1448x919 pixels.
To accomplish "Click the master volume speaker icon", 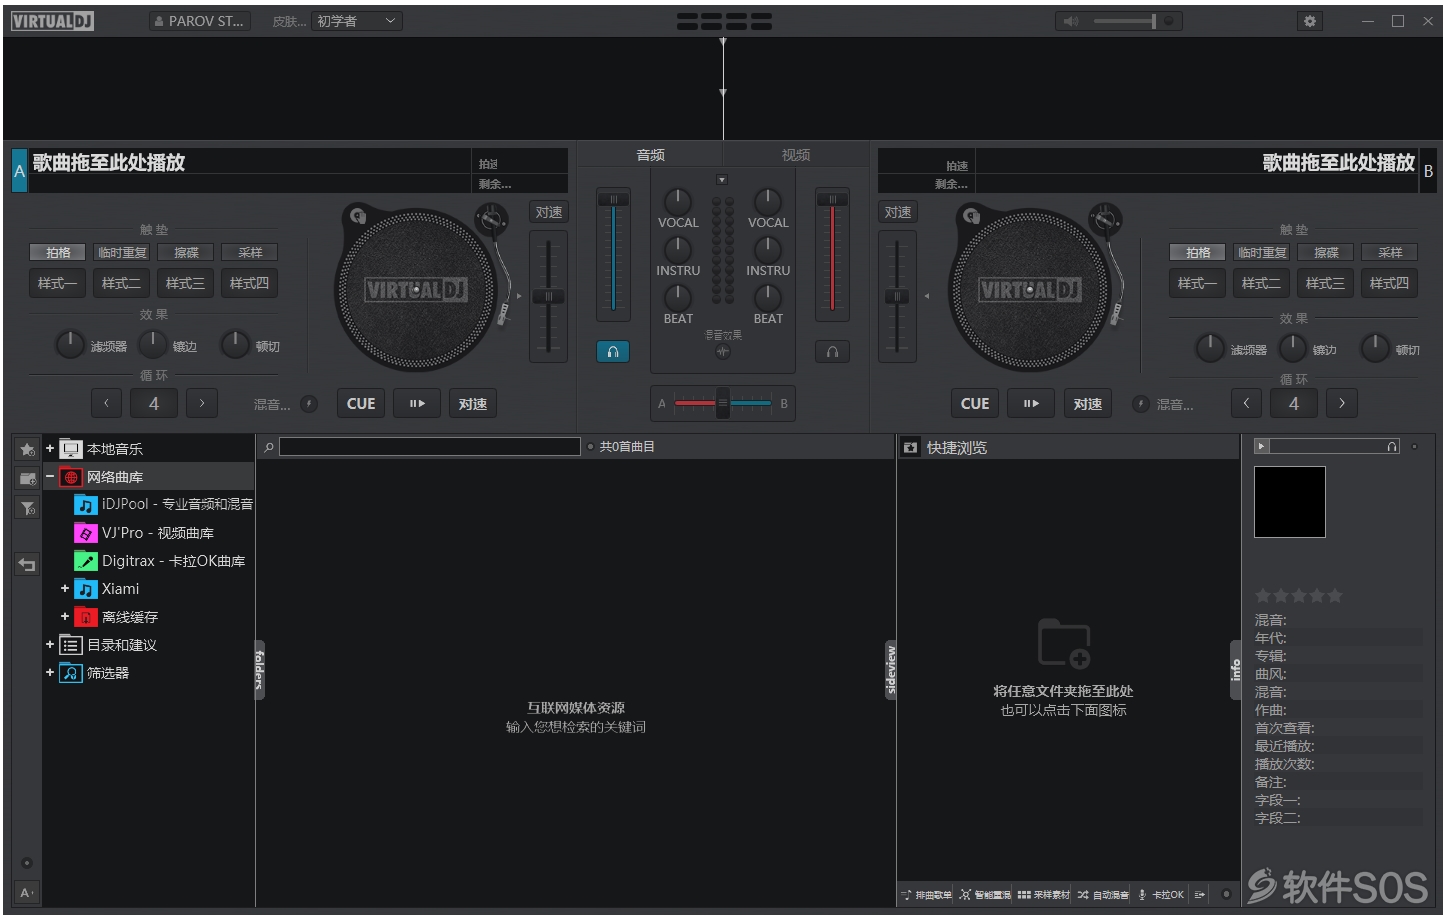I will click(1071, 21).
